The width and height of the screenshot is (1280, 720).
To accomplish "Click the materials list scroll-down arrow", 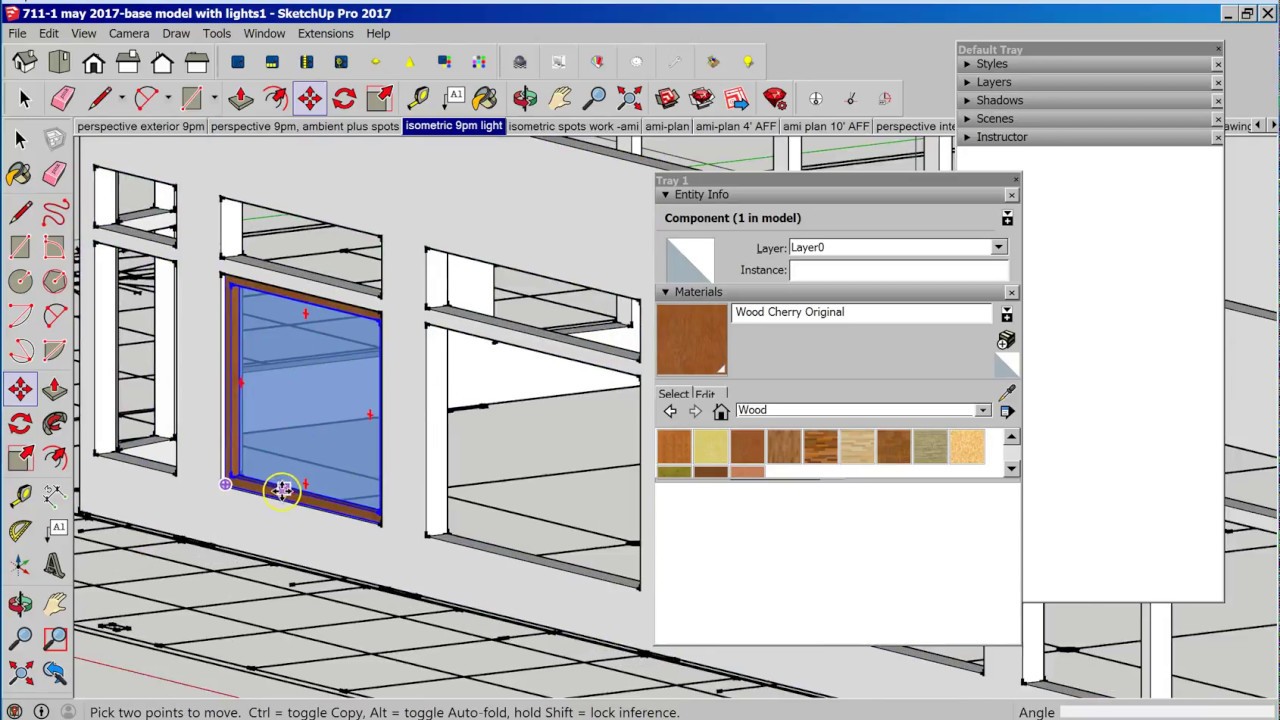I will [x=1012, y=468].
